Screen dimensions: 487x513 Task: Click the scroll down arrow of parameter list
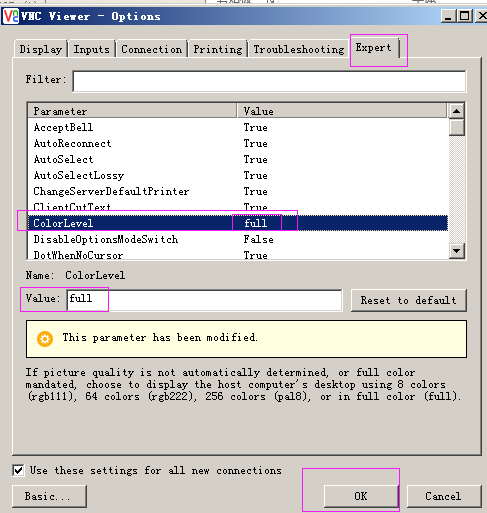coord(456,250)
